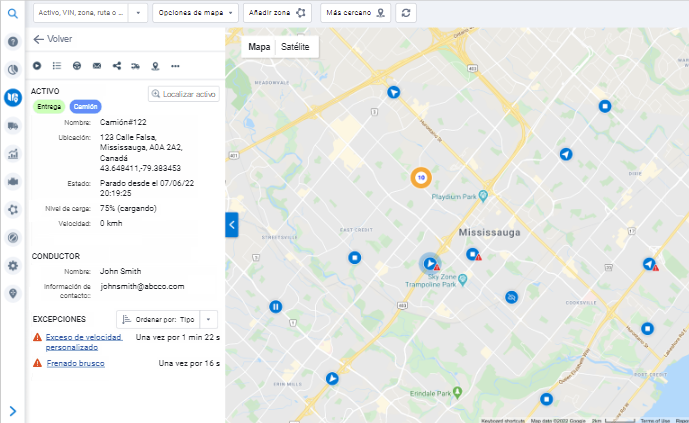Viewport: 689px width, 423px height.
Task: Open the Frenado brusco exception link
Action: pos(76,363)
